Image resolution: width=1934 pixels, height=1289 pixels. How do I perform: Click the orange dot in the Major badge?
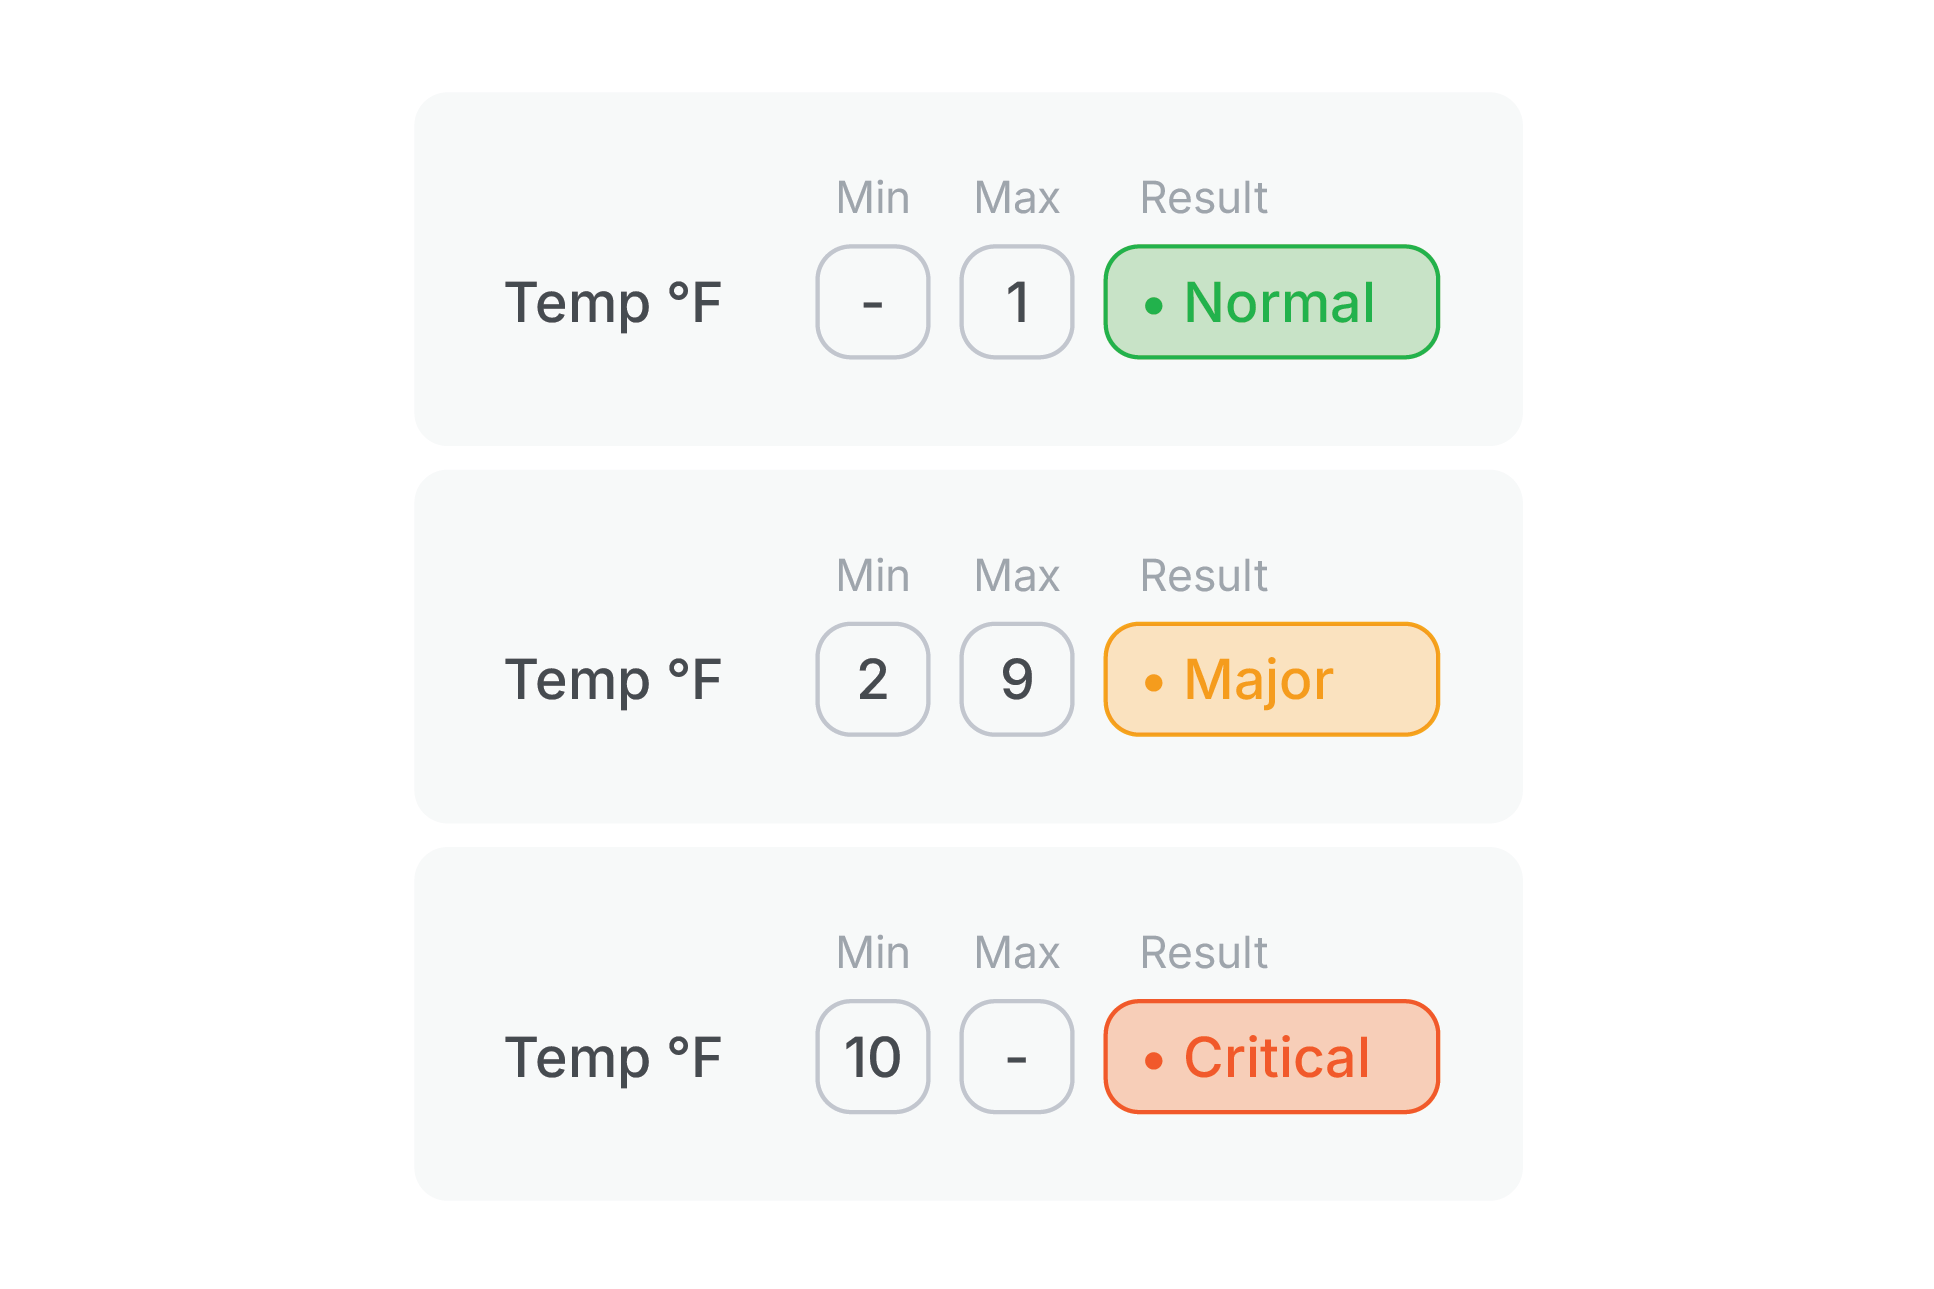pyautogui.click(x=1153, y=683)
